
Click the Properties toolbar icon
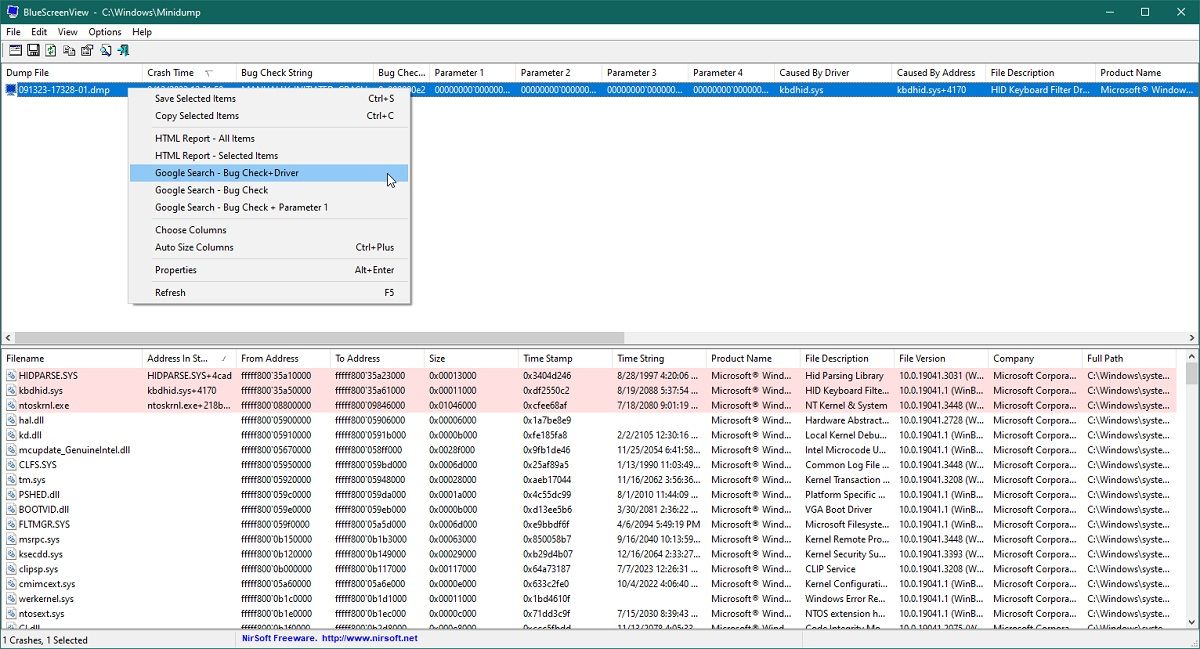point(87,50)
